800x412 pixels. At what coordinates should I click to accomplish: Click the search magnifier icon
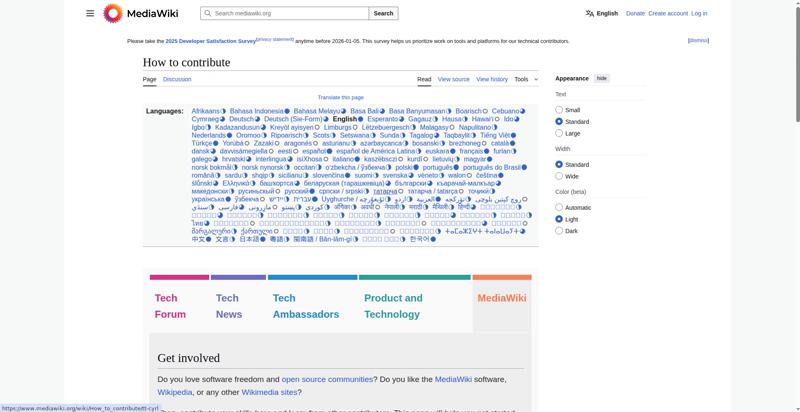point(207,13)
